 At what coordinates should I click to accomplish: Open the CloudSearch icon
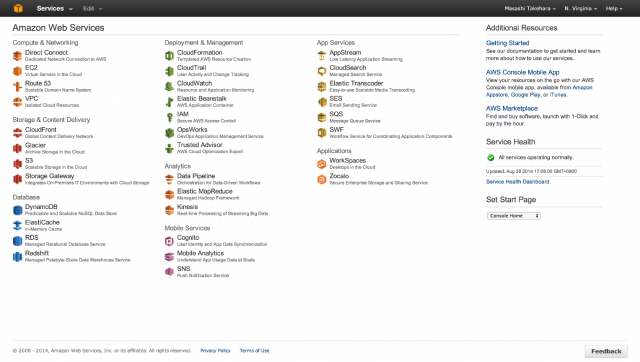tap(322, 71)
